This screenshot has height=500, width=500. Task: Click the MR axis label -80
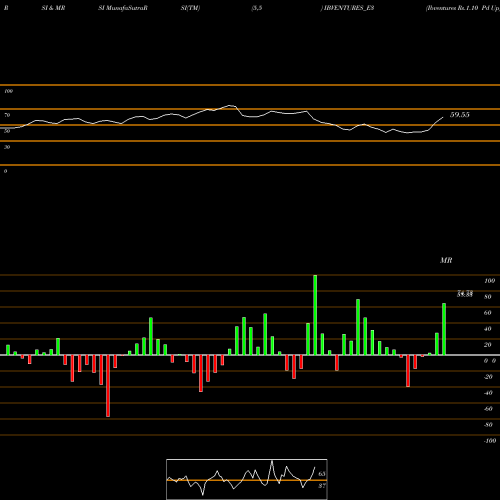point(488,425)
